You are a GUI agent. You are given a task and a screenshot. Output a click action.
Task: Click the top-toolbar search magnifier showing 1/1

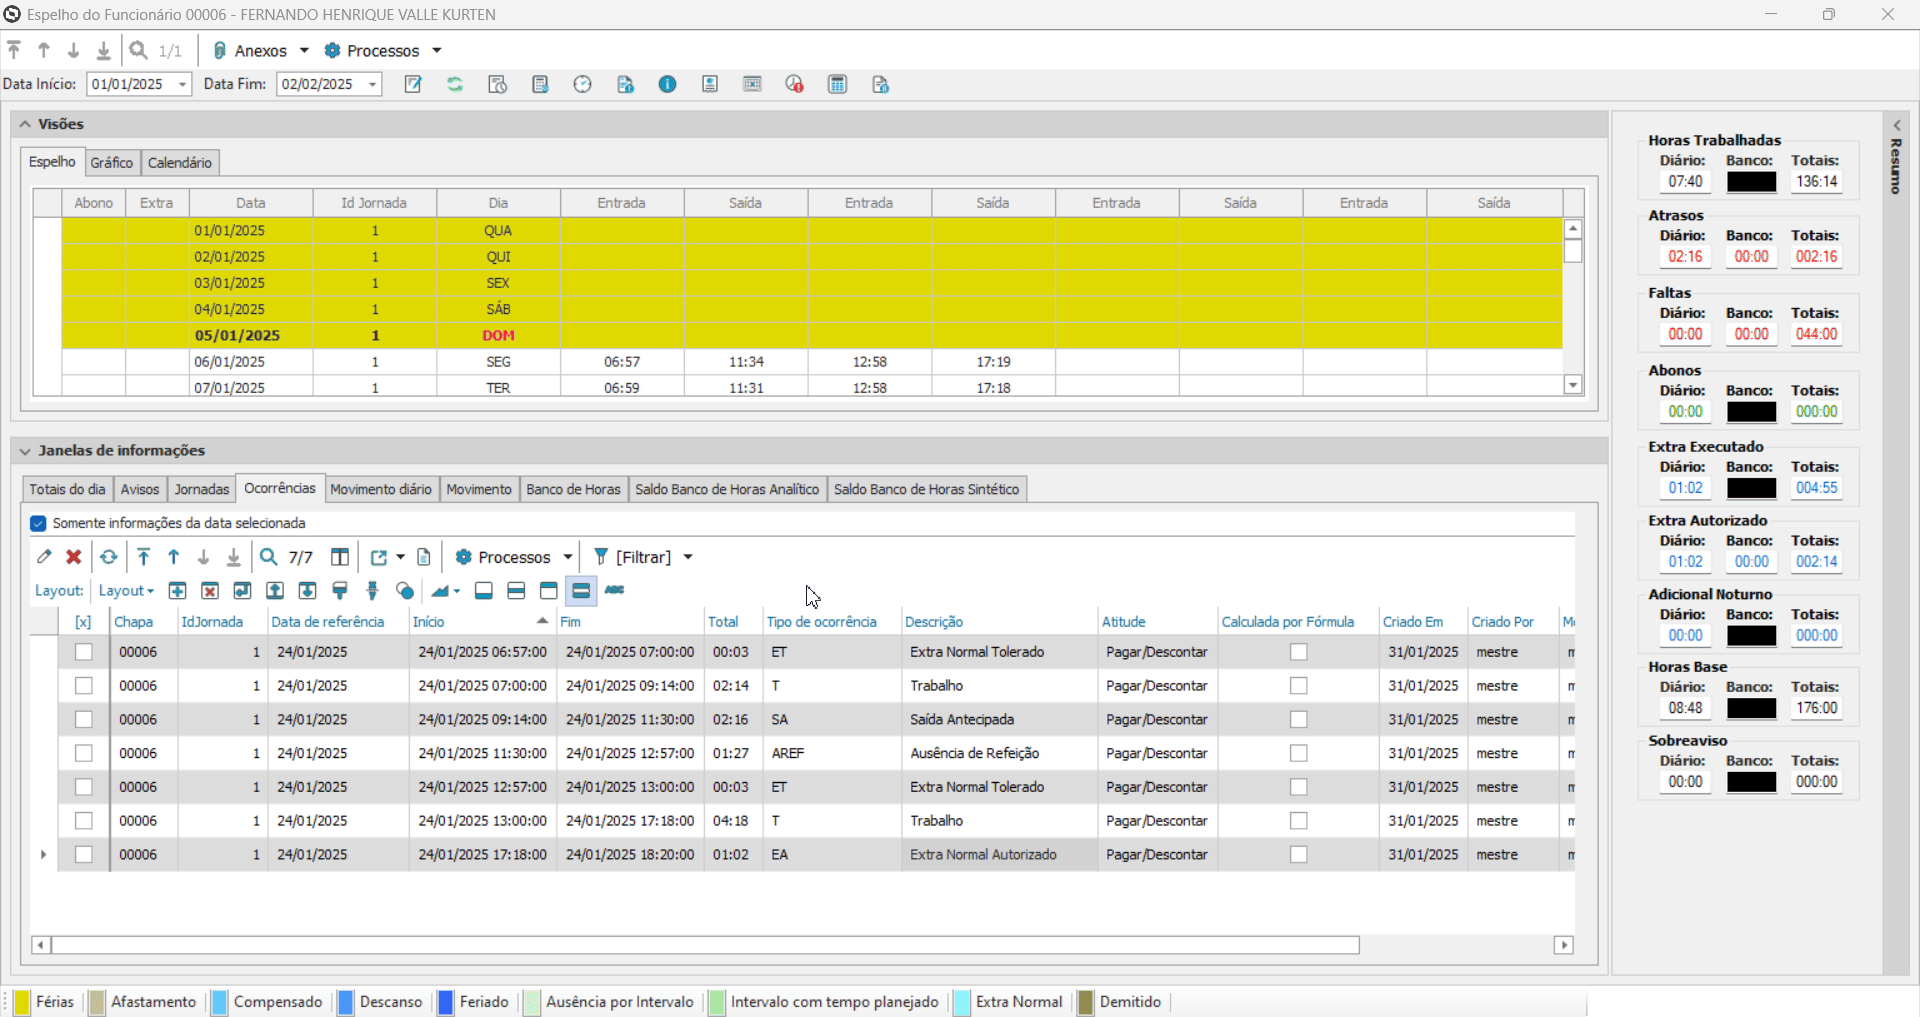click(139, 50)
